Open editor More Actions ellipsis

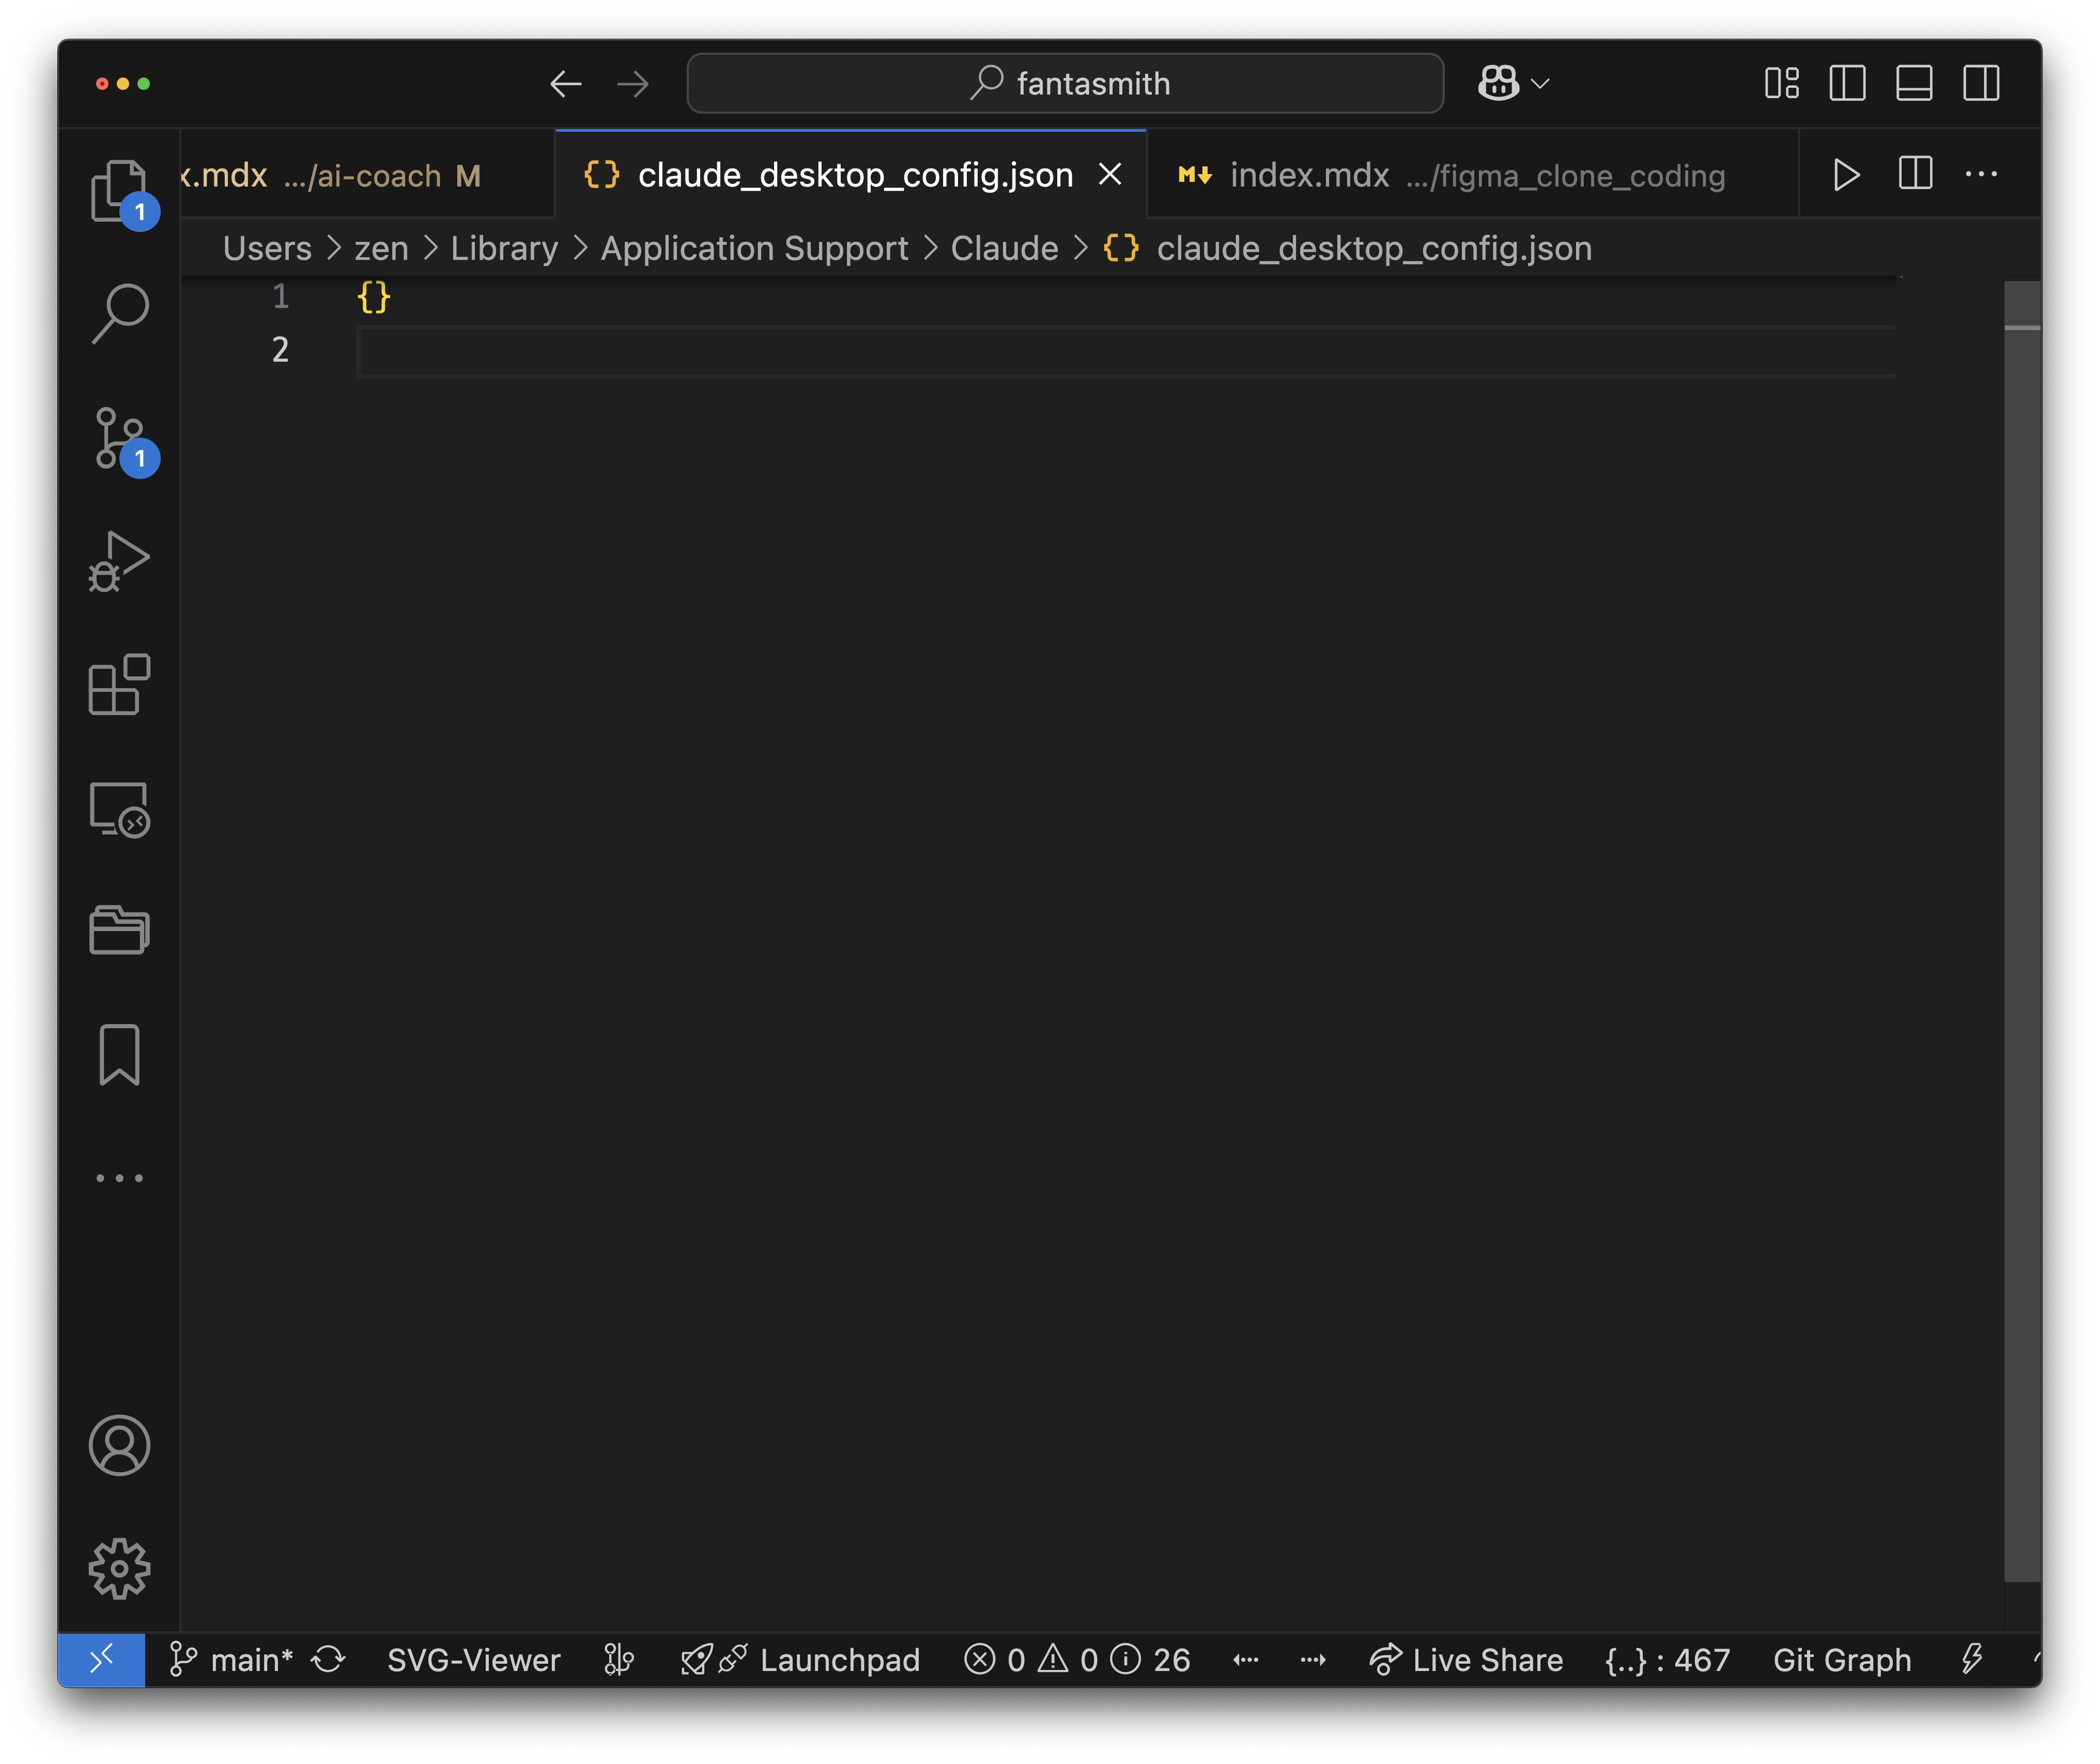(1981, 174)
